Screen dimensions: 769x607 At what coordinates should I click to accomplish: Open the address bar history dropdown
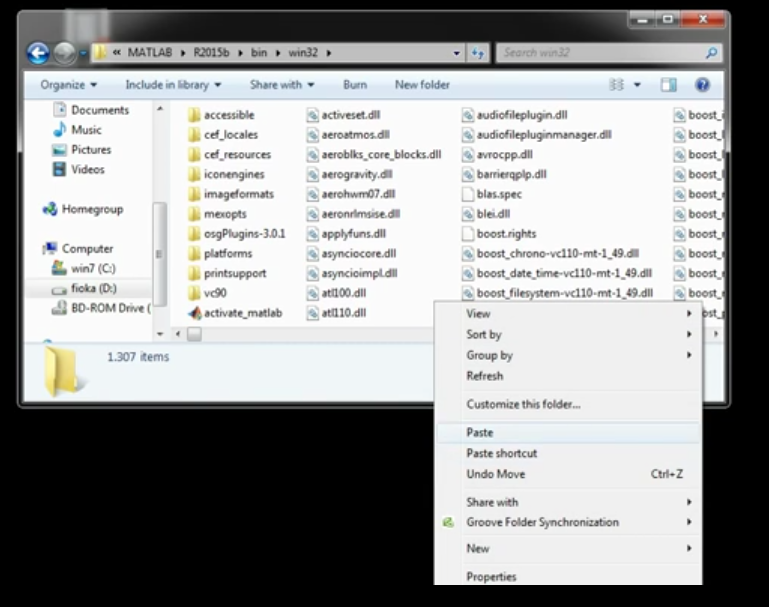[457, 53]
